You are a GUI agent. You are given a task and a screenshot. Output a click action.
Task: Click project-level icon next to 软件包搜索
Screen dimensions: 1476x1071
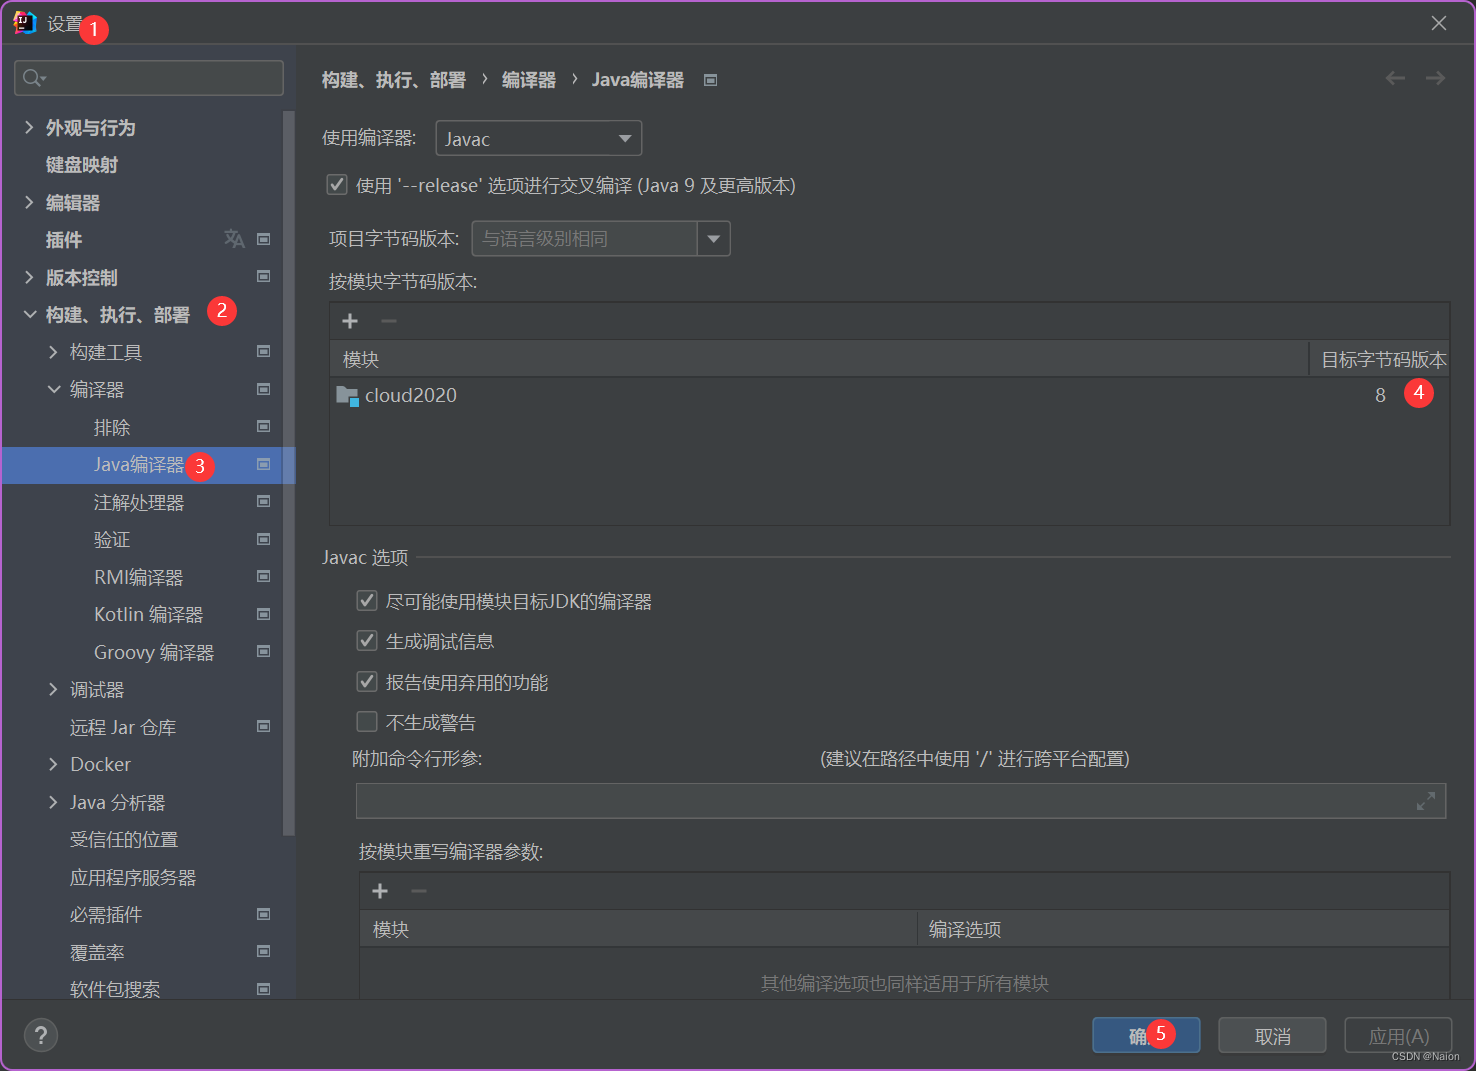pos(264,989)
